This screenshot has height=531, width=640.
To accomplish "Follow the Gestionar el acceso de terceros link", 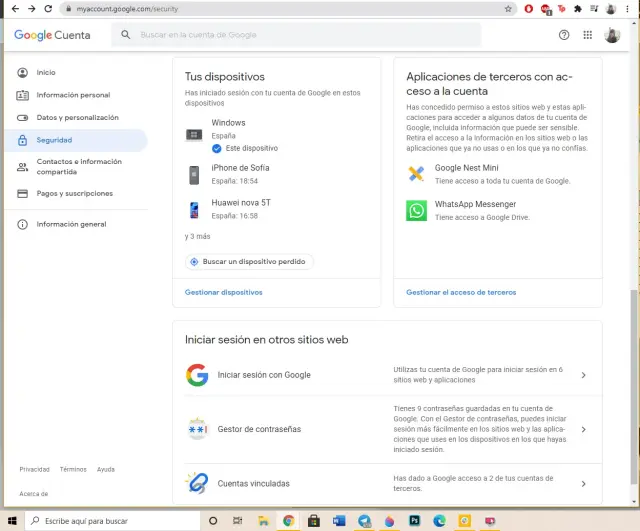I will pyautogui.click(x=461, y=292).
